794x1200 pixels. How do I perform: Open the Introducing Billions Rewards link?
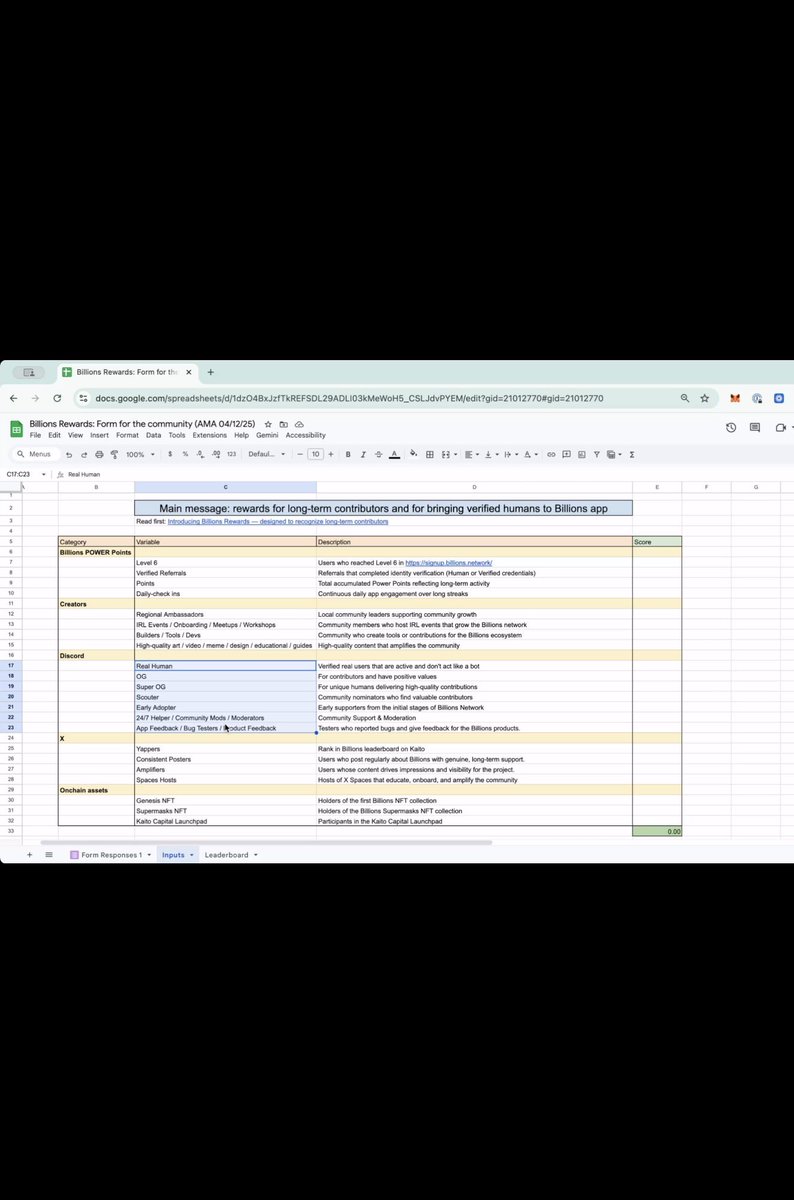278,521
